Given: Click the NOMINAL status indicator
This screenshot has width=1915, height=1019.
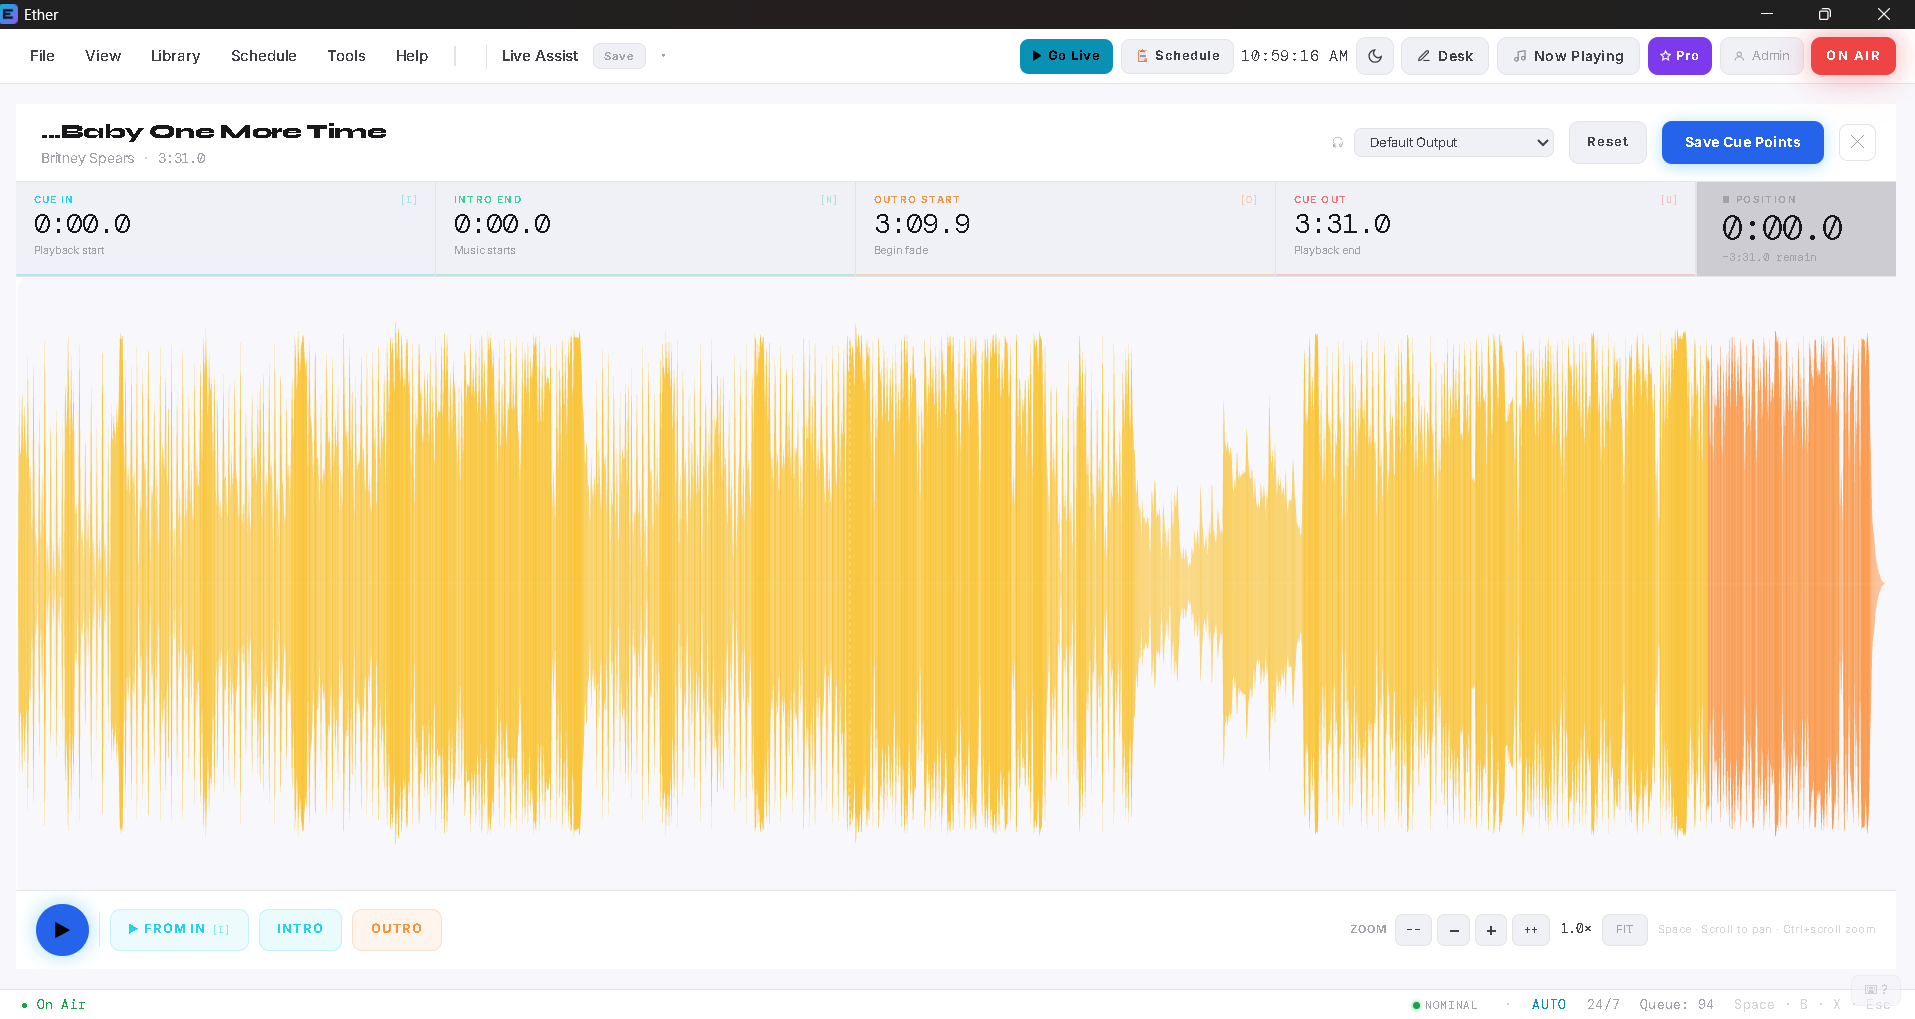Looking at the screenshot, I should (1445, 1005).
